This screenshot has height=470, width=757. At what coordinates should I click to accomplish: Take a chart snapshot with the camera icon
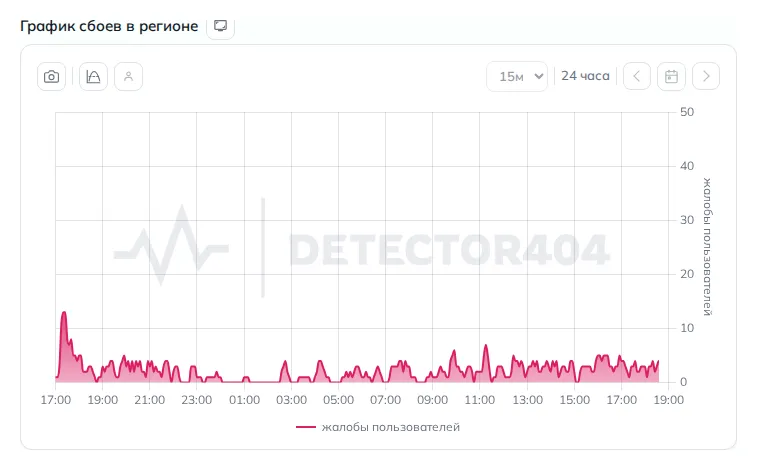coord(52,77)
